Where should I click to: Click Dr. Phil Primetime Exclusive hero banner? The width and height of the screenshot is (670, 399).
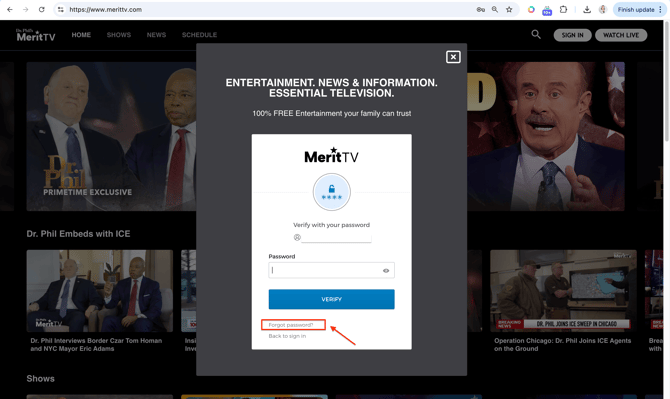[112, 136]
